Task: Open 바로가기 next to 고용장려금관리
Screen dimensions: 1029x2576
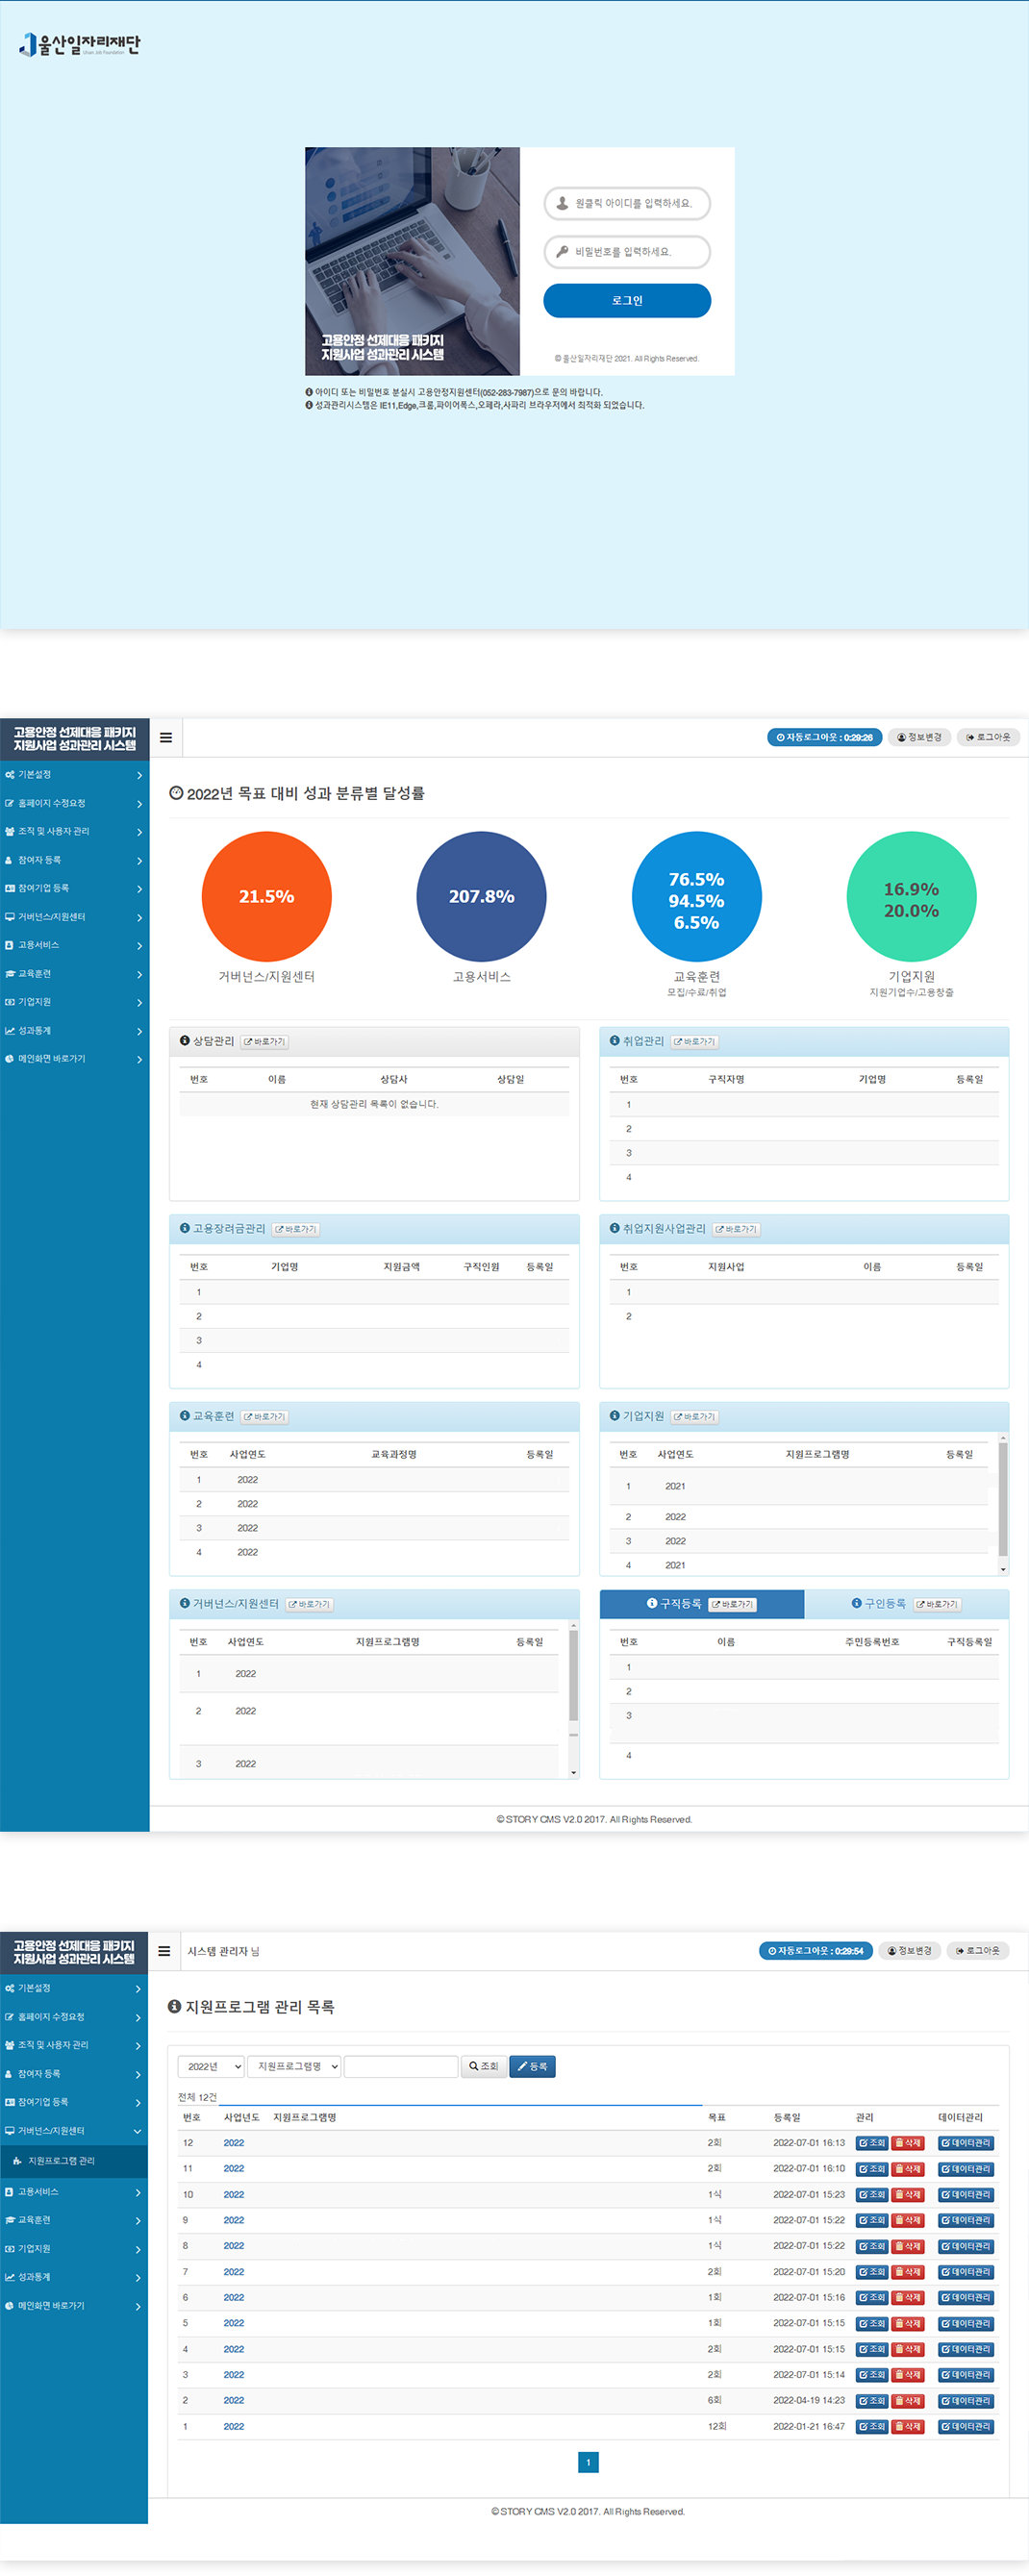Action: coord(296,1229)
